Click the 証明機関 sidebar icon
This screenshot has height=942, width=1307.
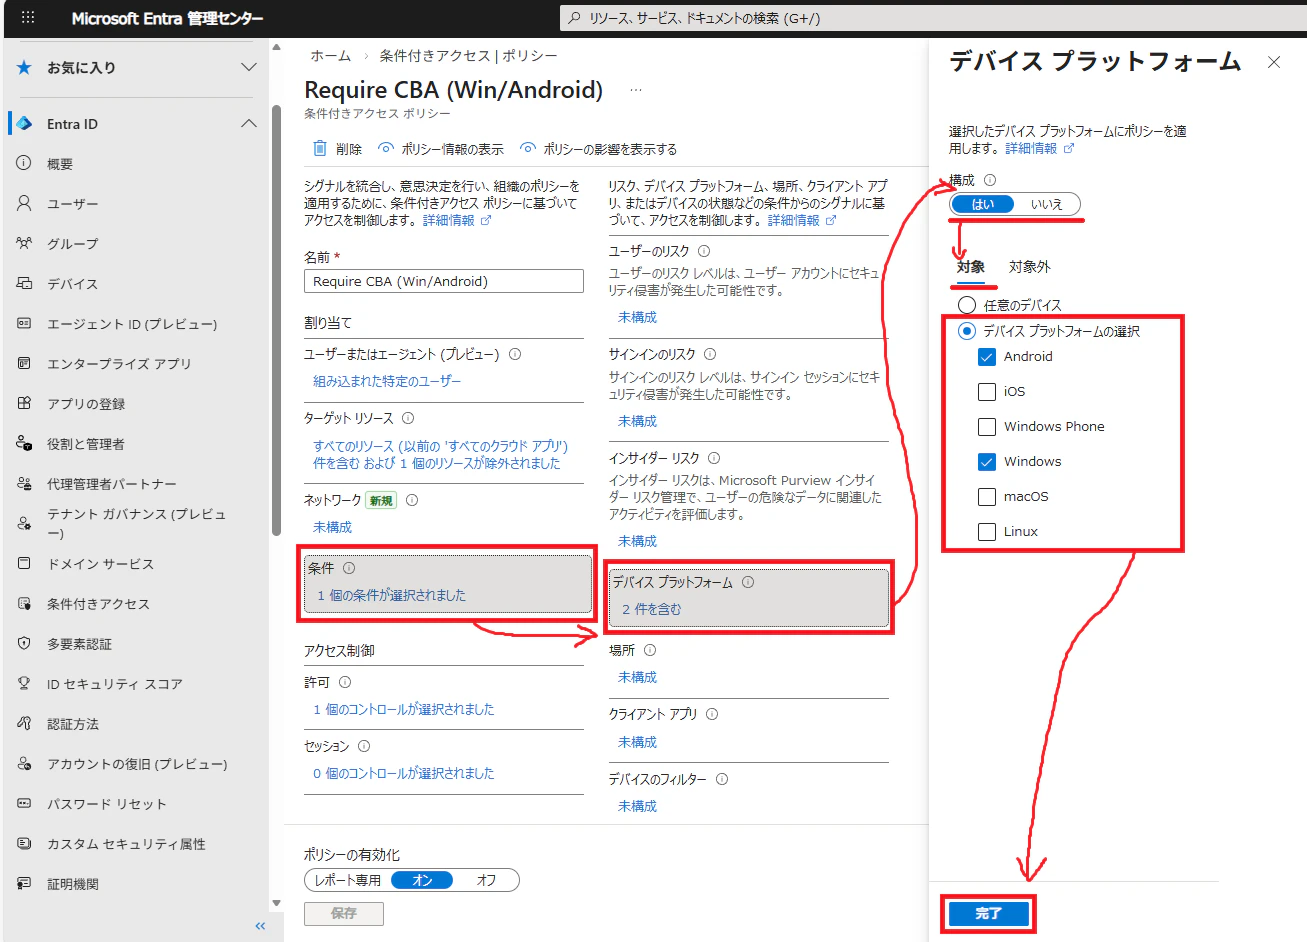point(24,883)
